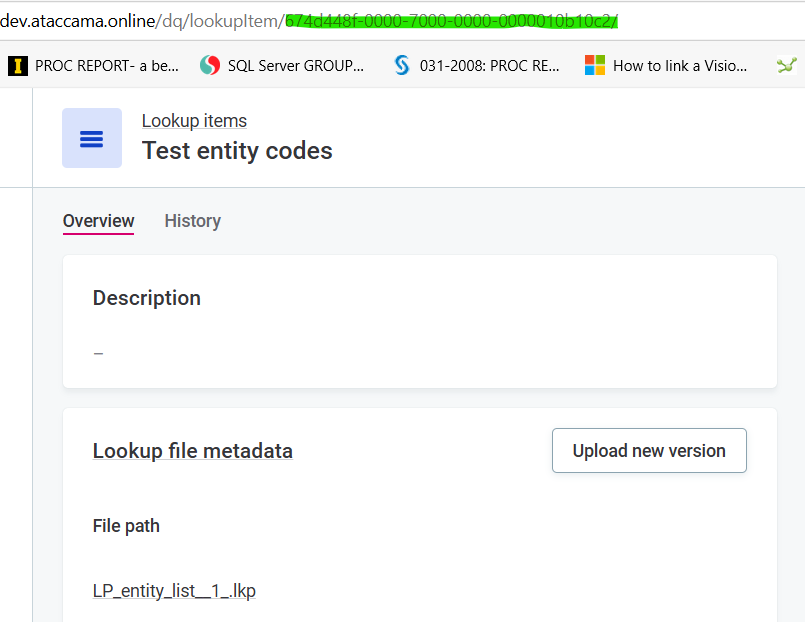Switch to the History tab

pos(193,221)
